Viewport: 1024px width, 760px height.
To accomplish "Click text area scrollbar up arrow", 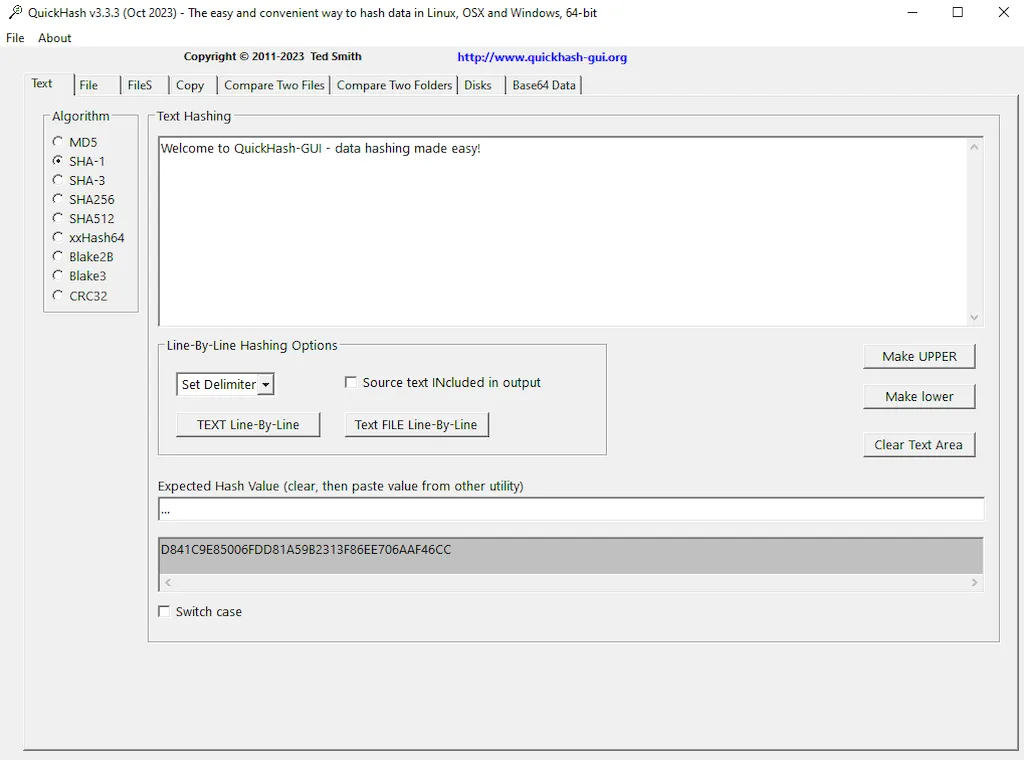I will tap(974, 147).
